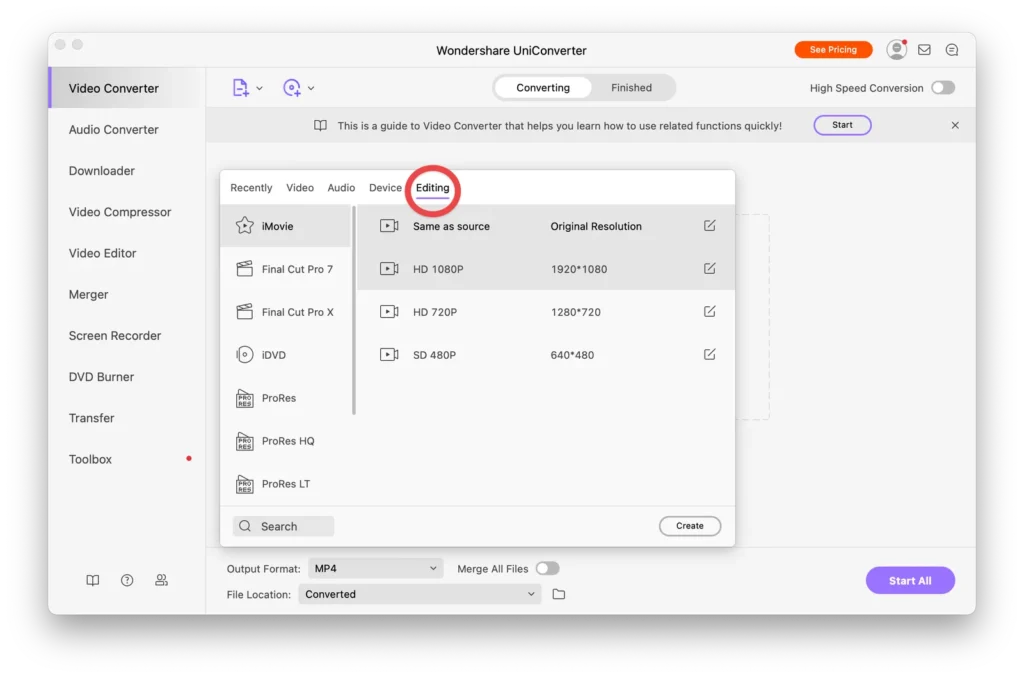The width and height of the screenshot is (1024, 678).
Task: Select Video Converter in sidebar
Action: (127, 88)
